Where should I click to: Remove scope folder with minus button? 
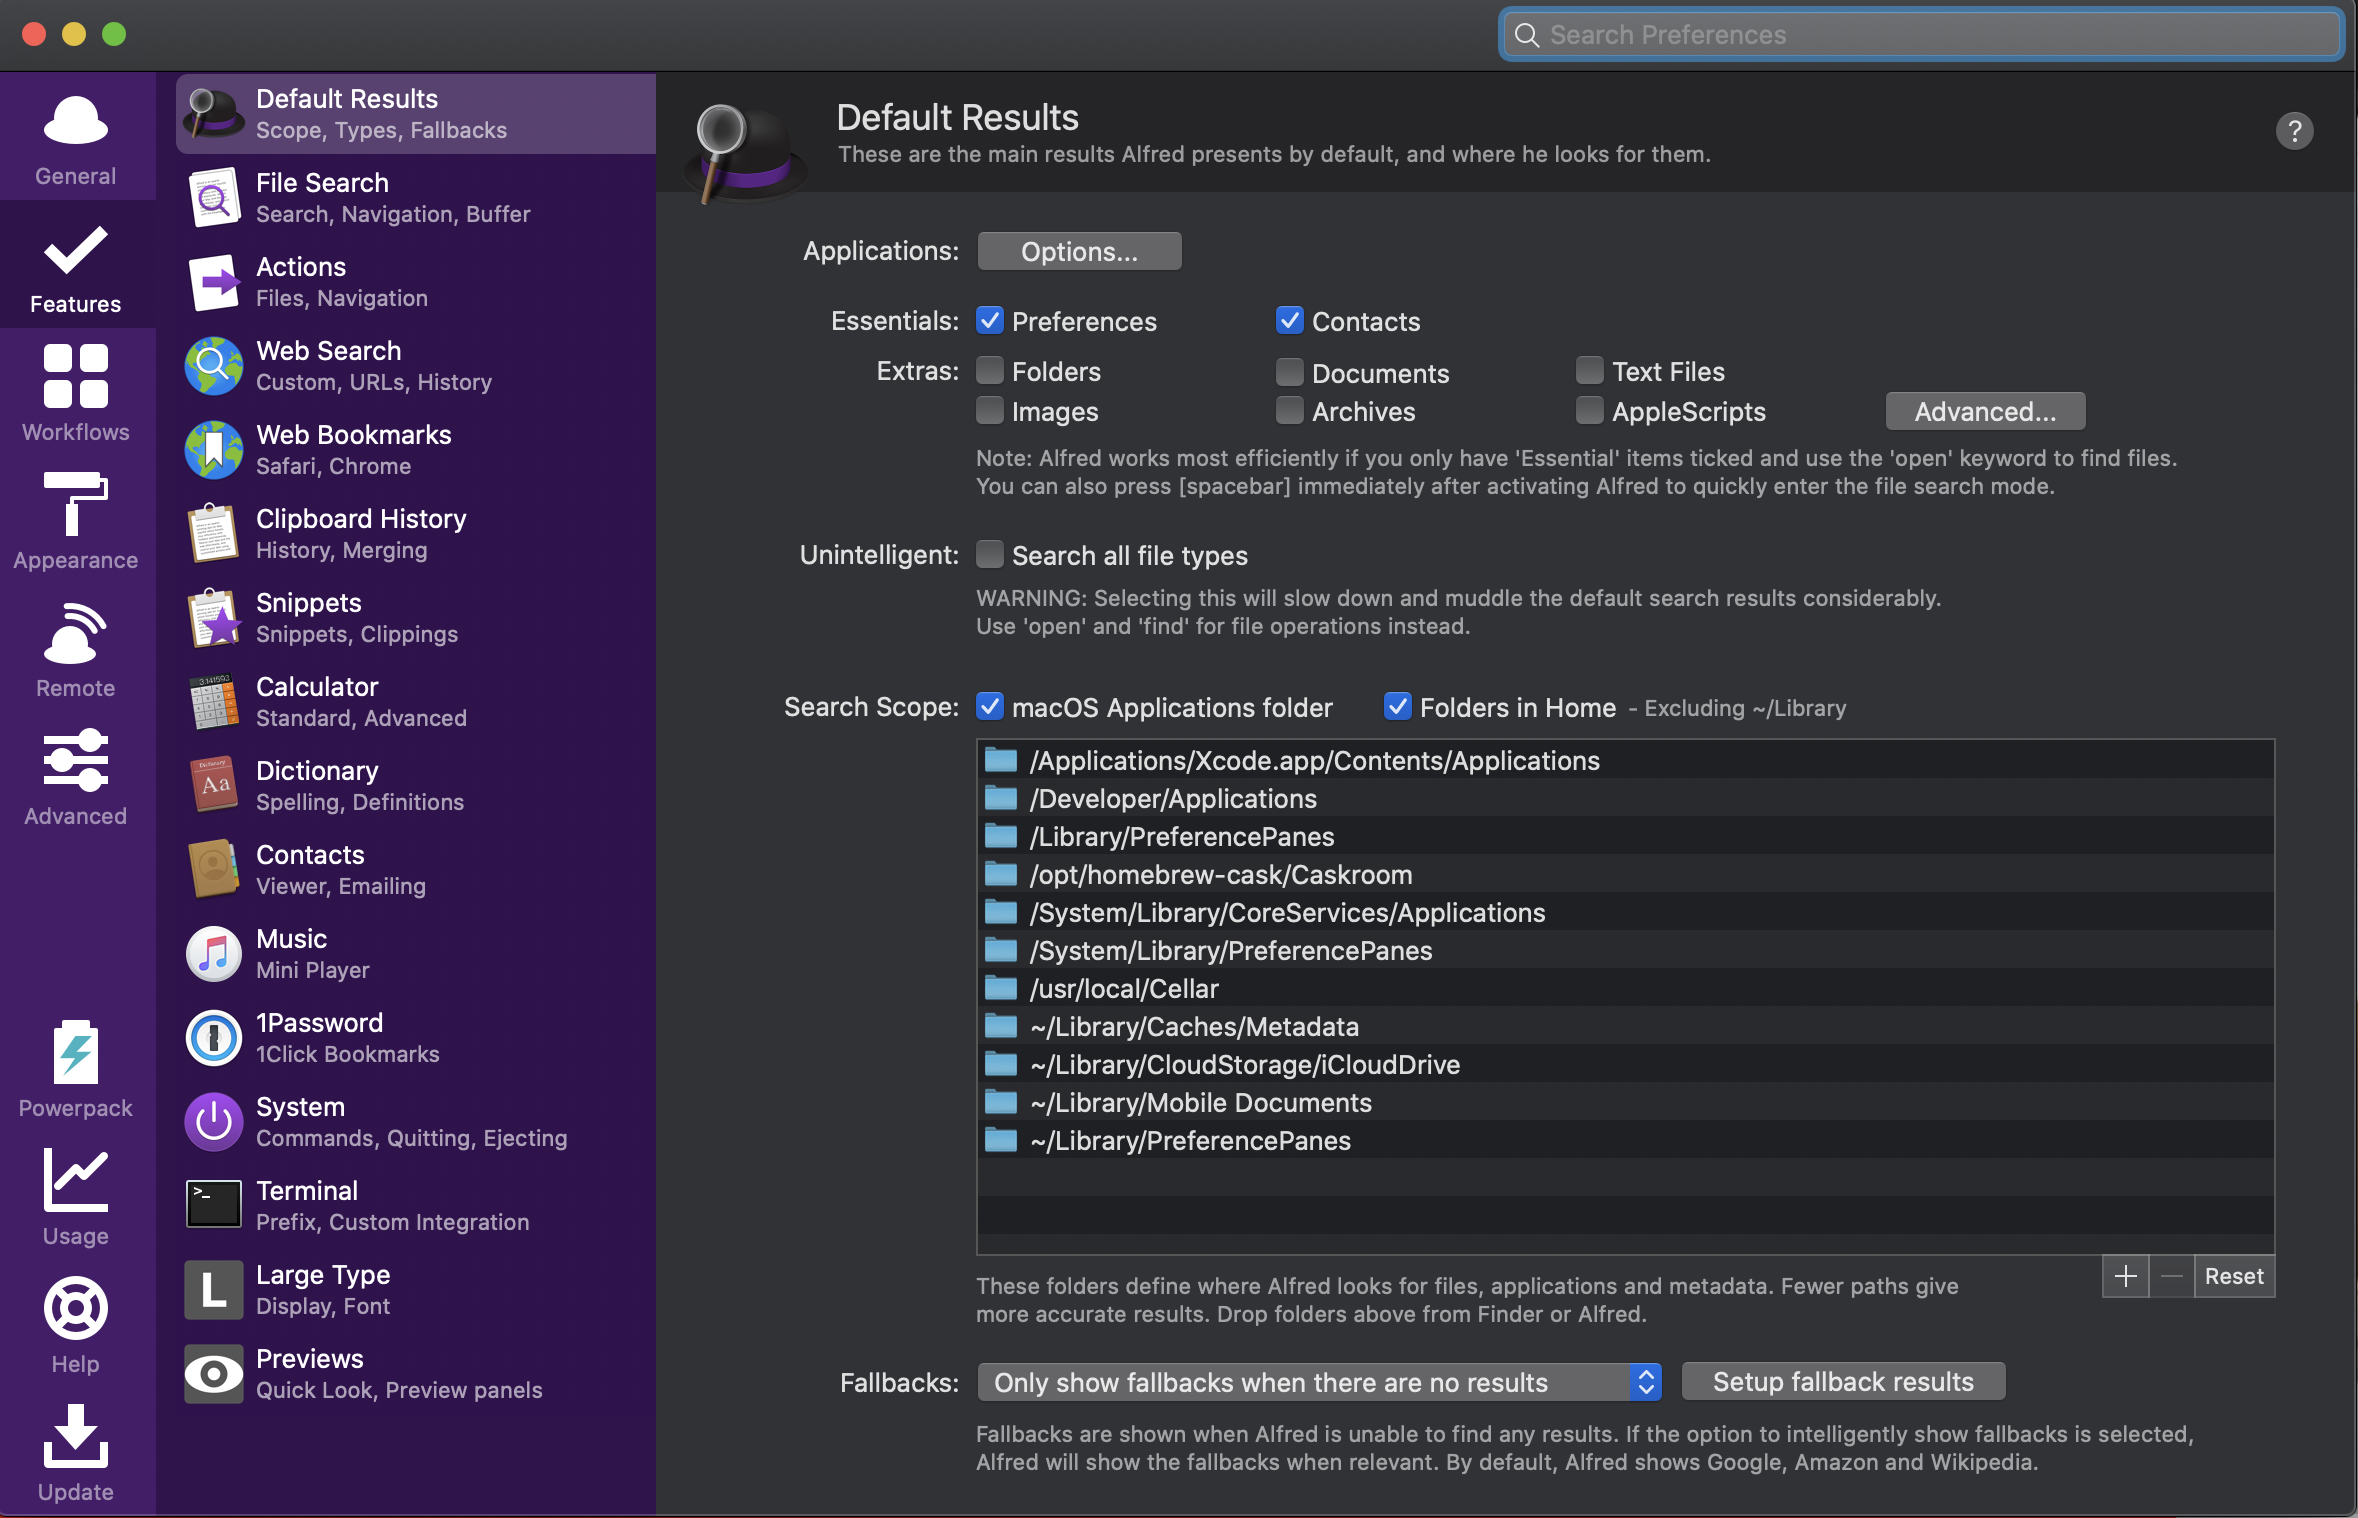(2171, 1276)
